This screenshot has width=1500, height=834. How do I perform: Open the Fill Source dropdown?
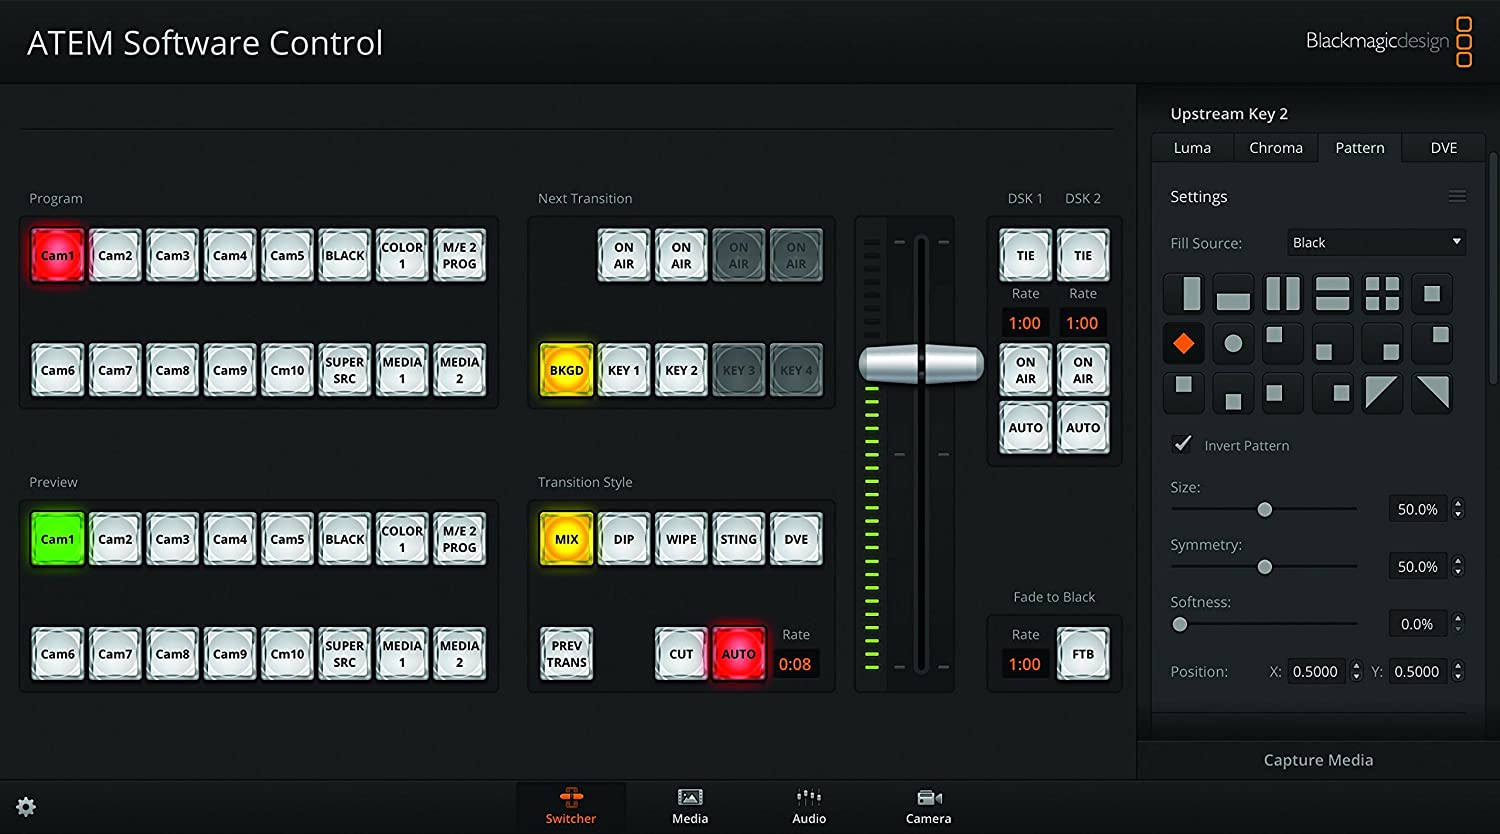1376,242
